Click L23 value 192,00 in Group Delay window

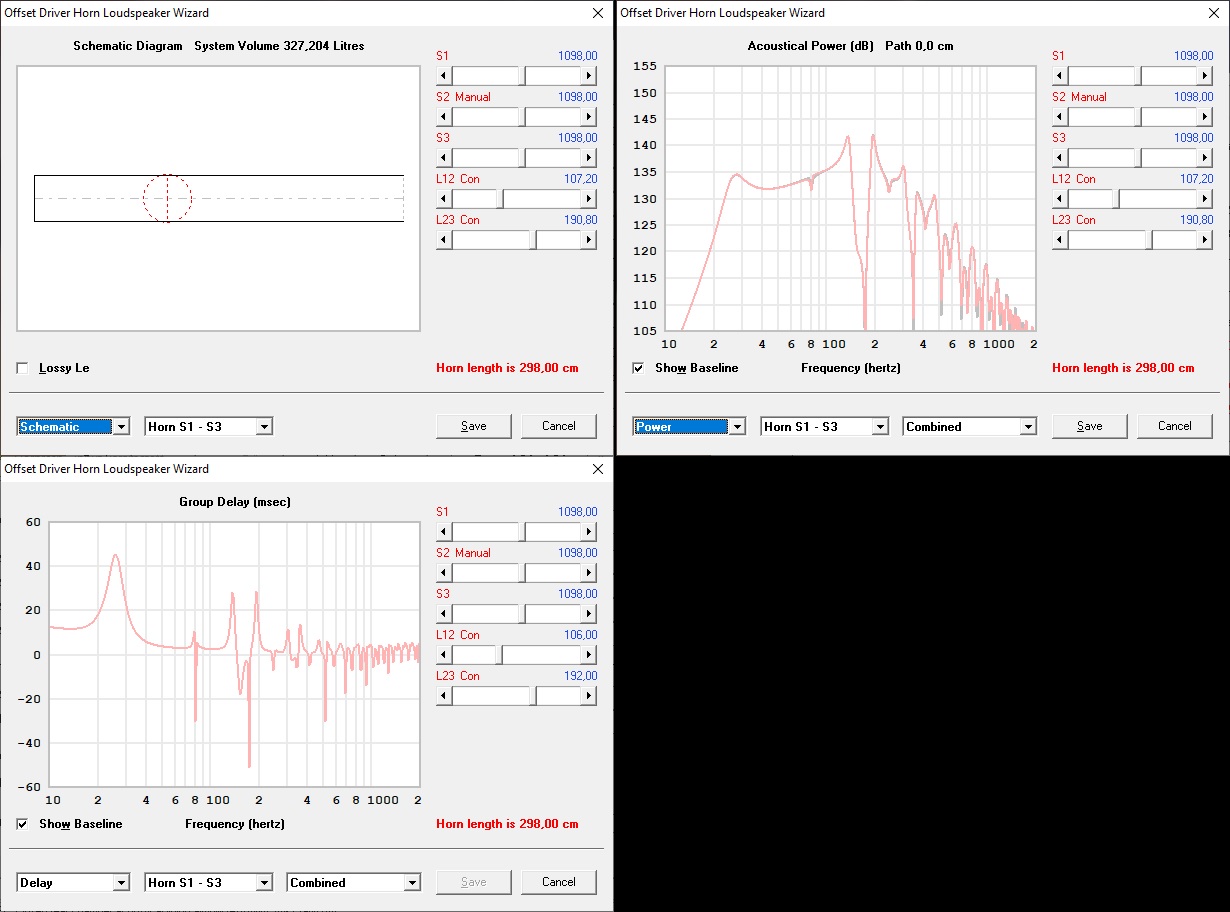(x=581, y=676)
